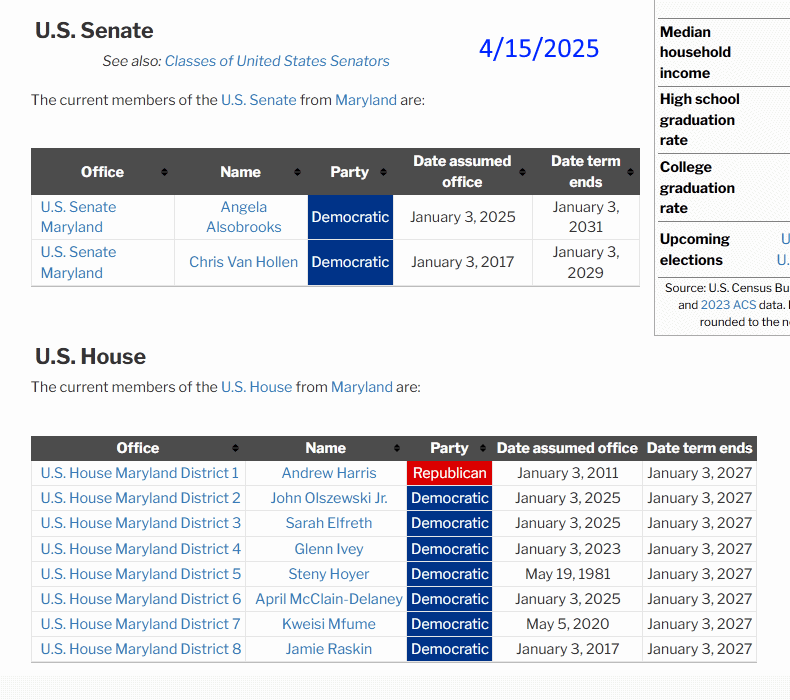Image resolution: width=790 pixels, height=700 pixels.
Task: Sort House table by Name column arrows
Action: (x=397, y=448)
